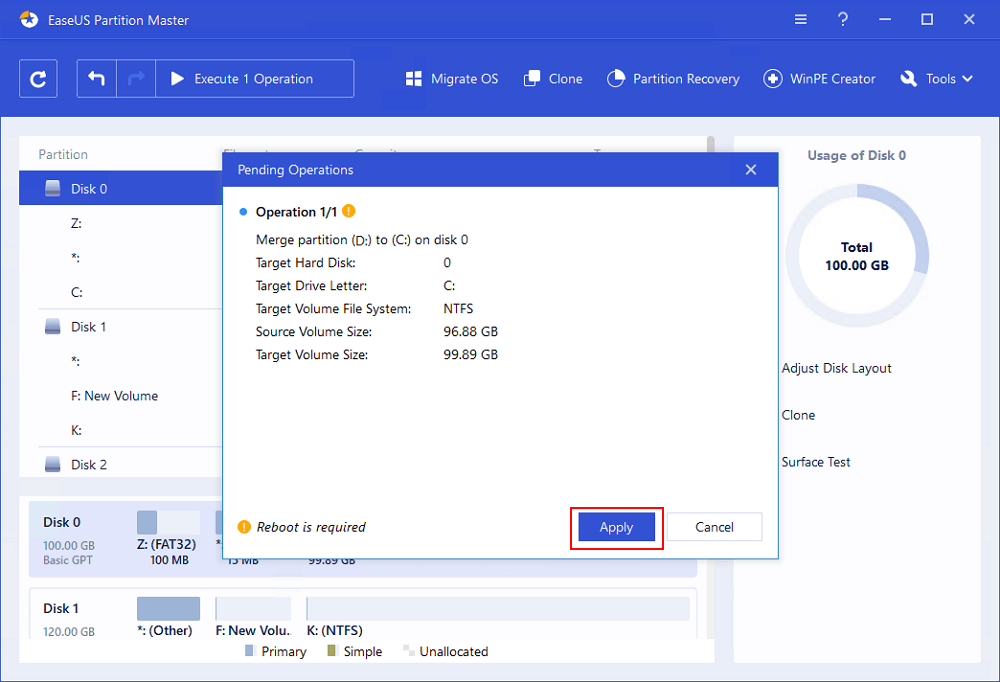Launch the Clone tool in toolbar

tap(552, 79)
